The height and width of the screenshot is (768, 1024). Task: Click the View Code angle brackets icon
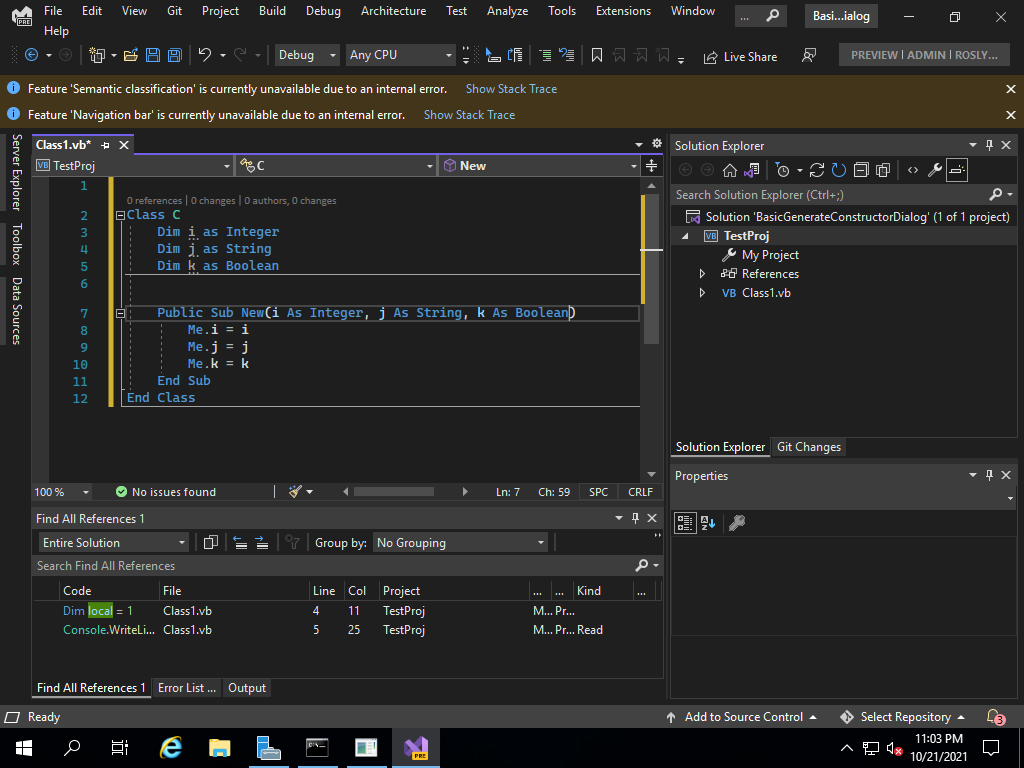coord(913,170)
